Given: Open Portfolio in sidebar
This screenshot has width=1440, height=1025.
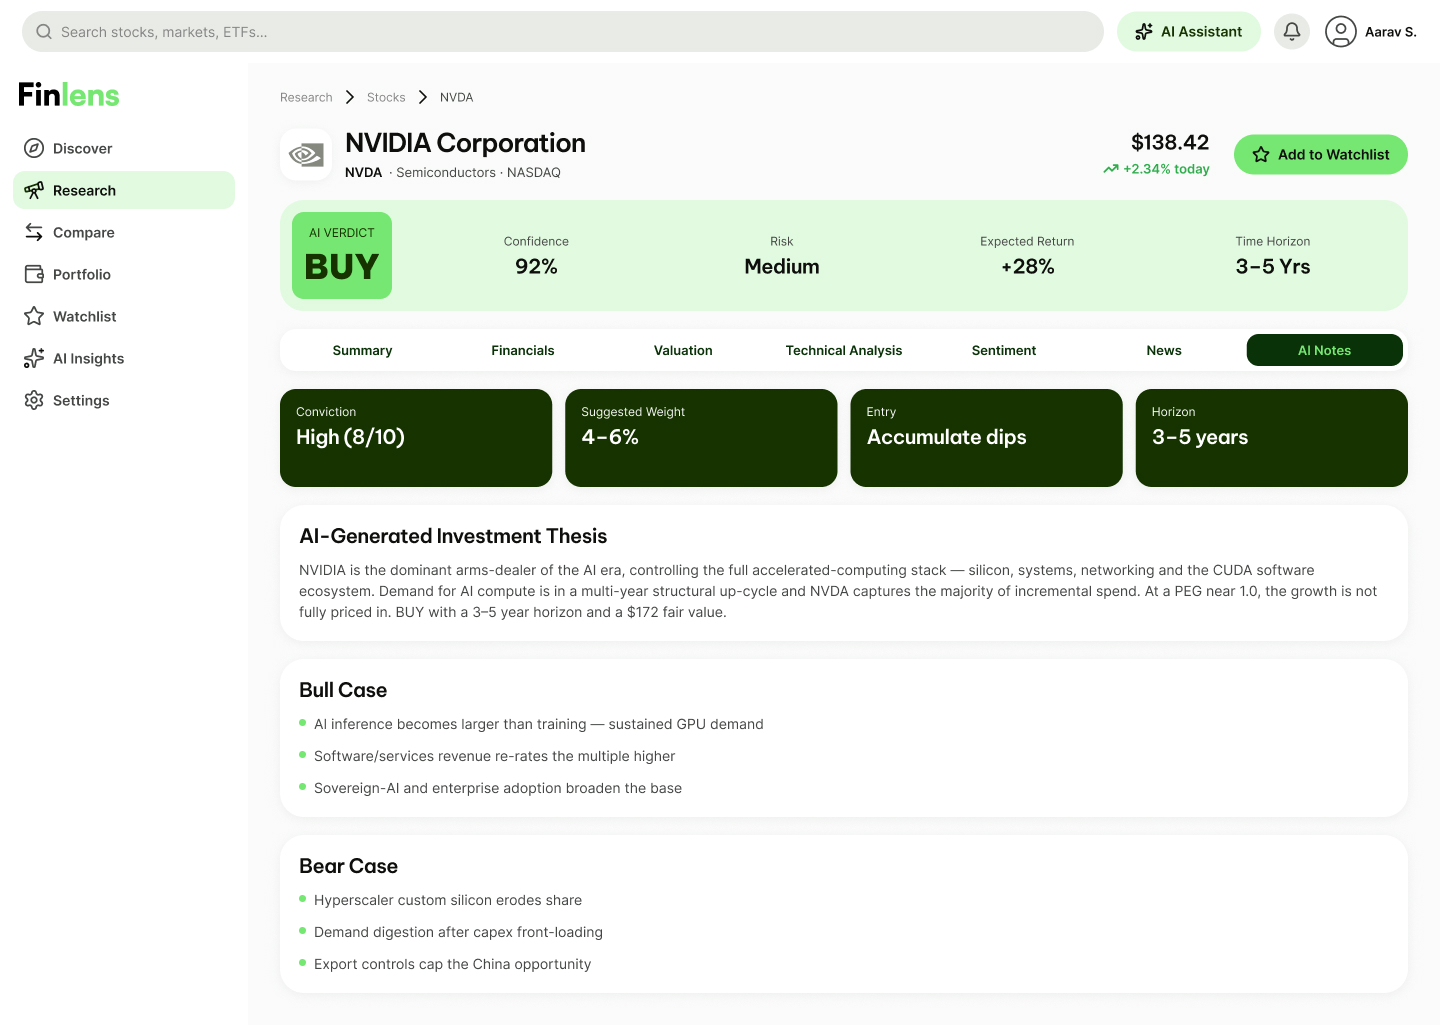Looking at the screenshot, I should [x=124, y=274].
